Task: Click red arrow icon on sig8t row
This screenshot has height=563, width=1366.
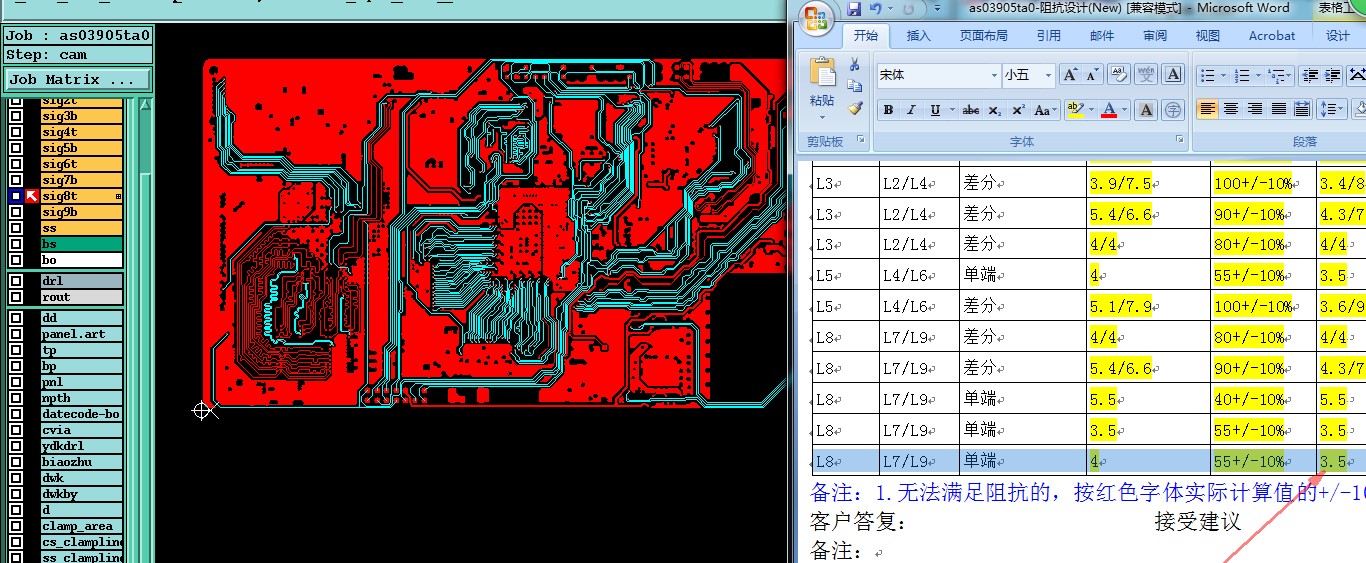Action: tap(32, 196)
